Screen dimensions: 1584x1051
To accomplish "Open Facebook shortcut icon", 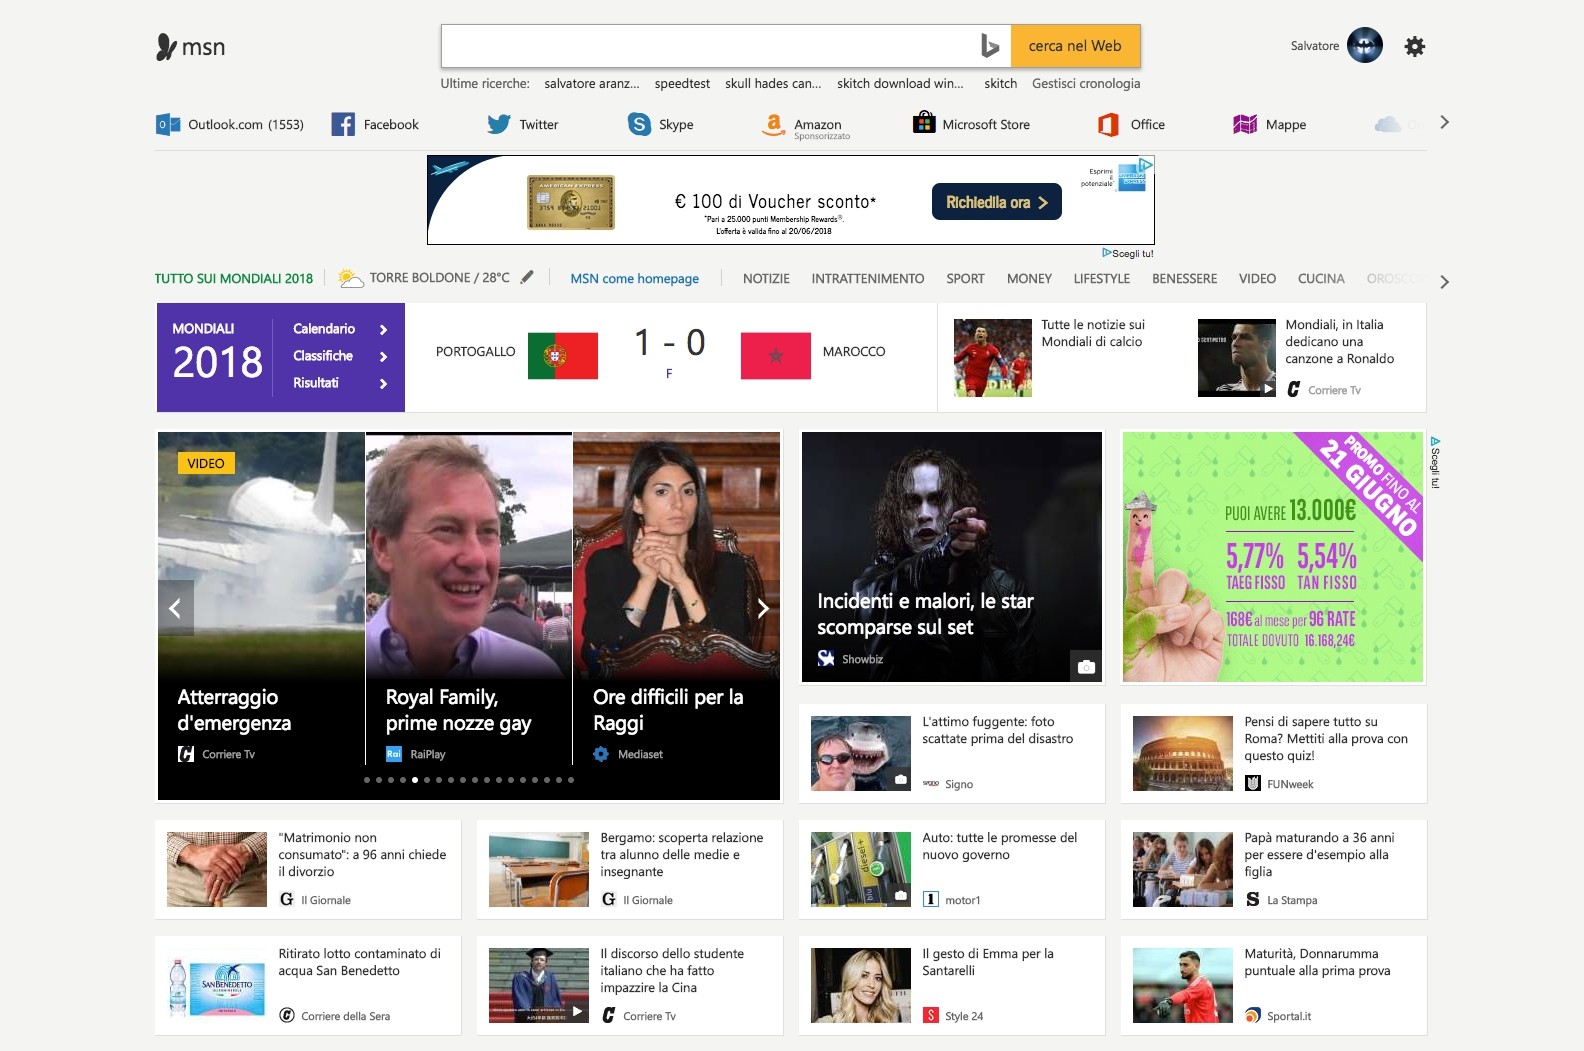I will coord(343,124).
